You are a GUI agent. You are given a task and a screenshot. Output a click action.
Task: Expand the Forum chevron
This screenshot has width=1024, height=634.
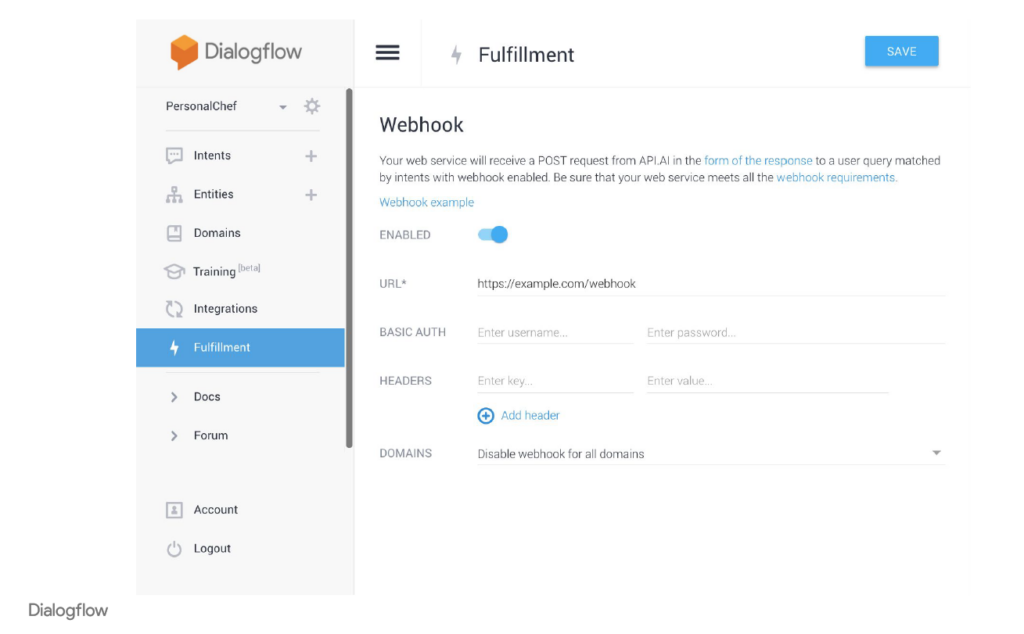pyautogui.click(x=174, y=436)
